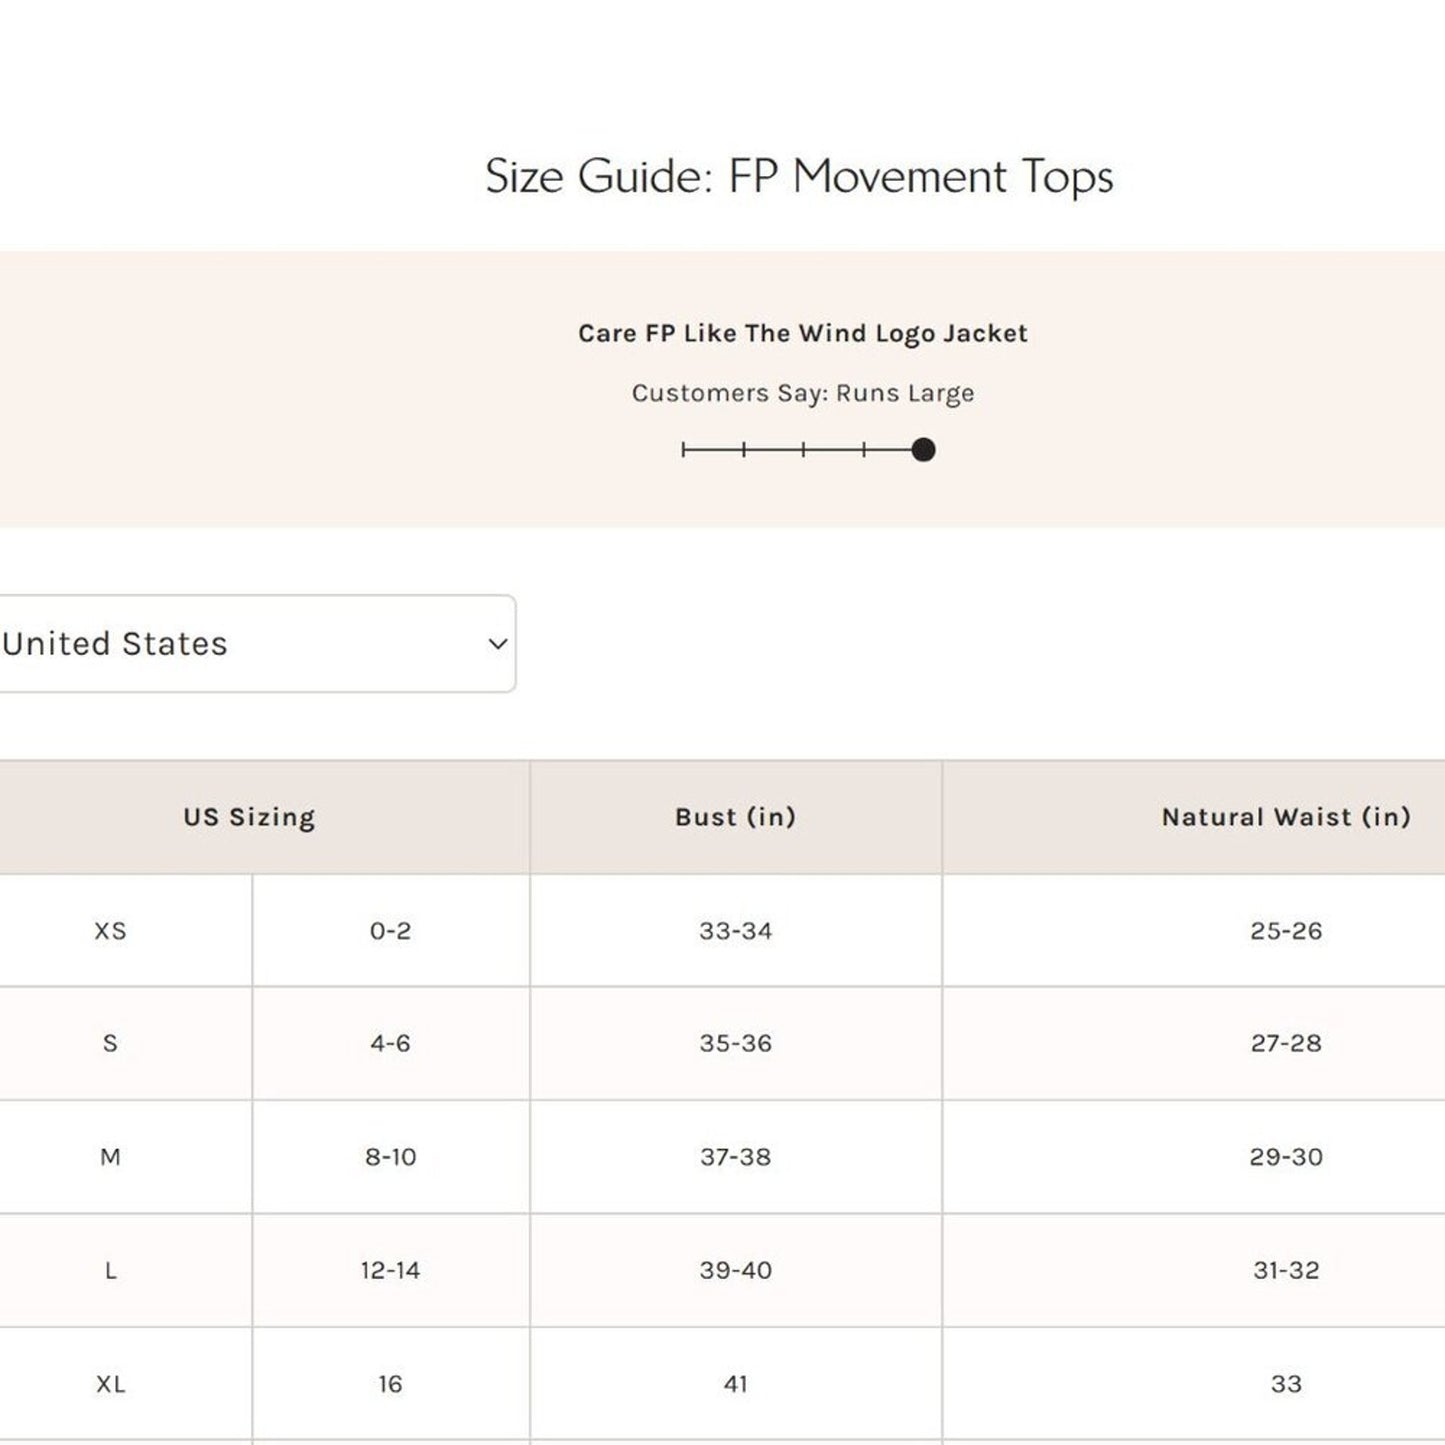Select the S waist measurement 27-28

[x=1286, y=1044]
